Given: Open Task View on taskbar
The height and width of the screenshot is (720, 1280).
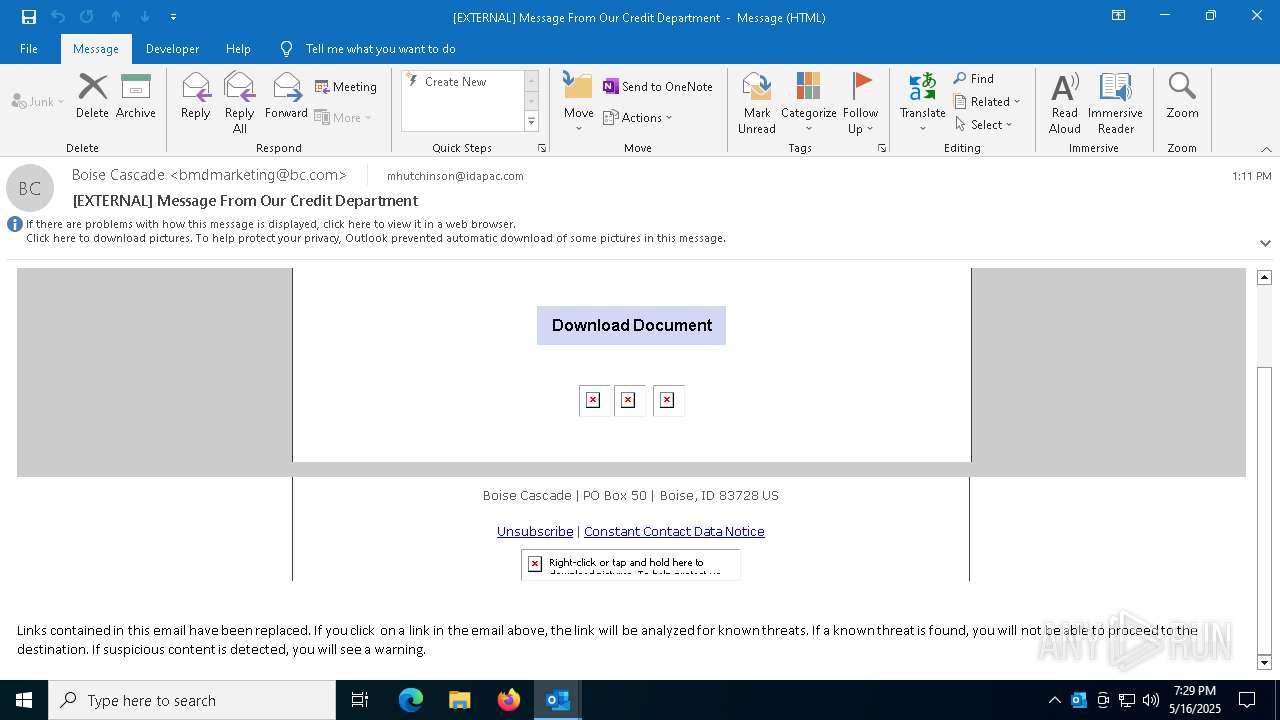Looking at the screenshot, I should 360,700.
